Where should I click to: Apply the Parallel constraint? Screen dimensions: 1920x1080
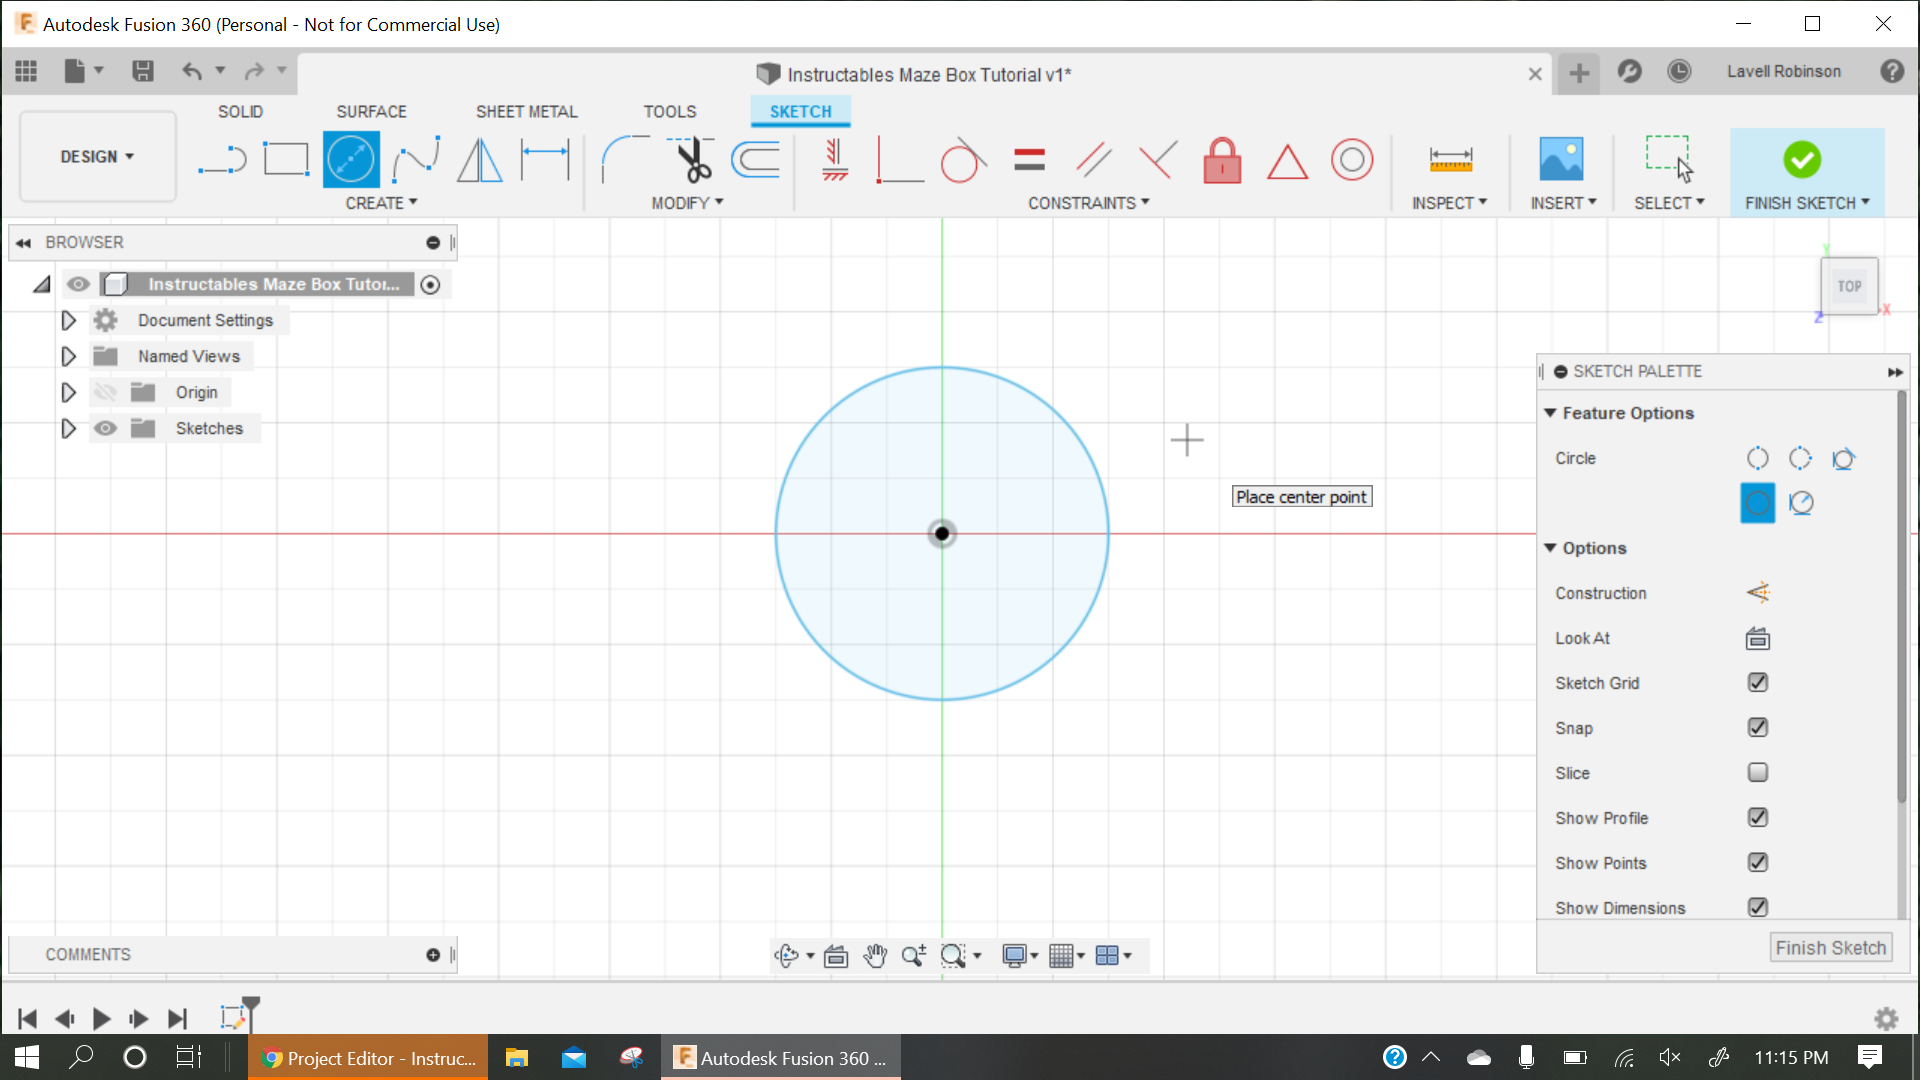(1093, 160)
